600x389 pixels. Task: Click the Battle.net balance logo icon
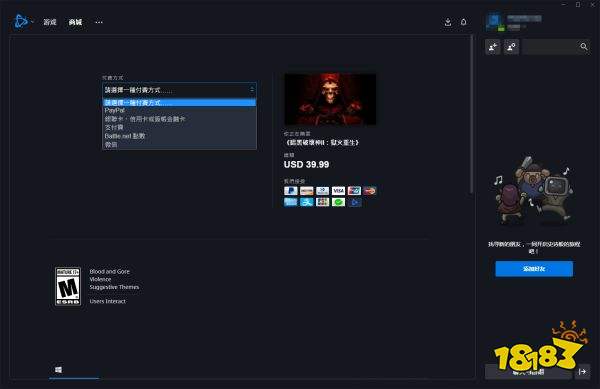click(354, 202)
